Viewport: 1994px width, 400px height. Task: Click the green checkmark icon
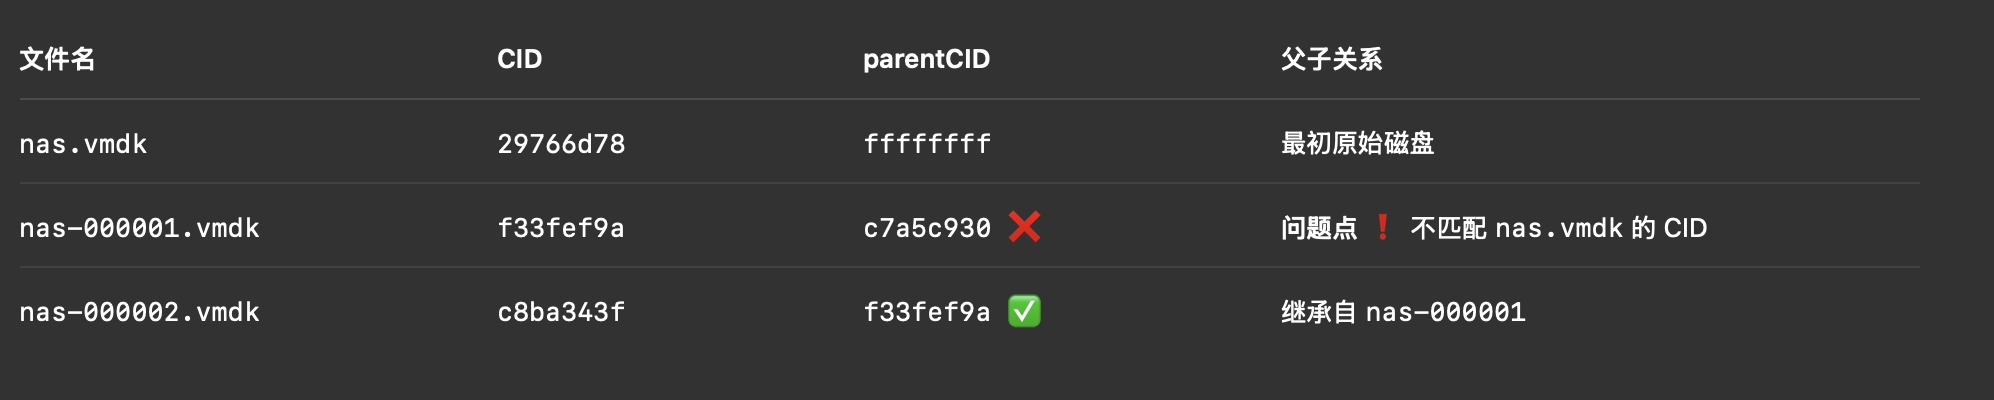click(x=1024, y=311)
